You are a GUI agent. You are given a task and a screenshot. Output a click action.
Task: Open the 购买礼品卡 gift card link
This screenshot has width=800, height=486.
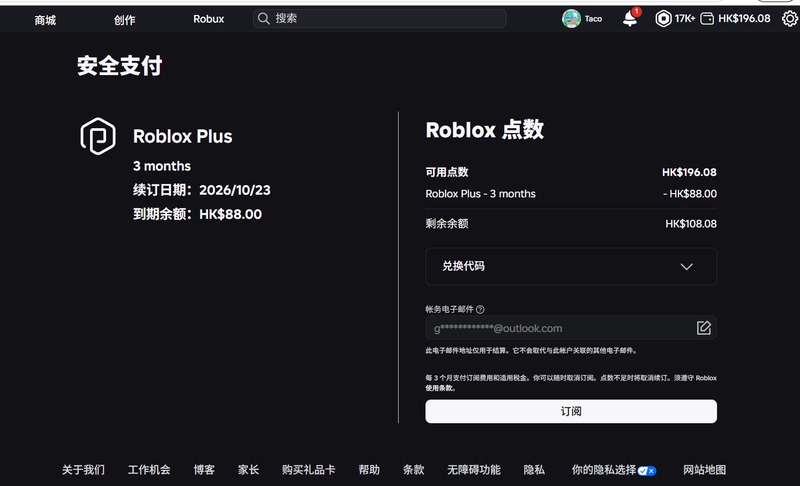[x=308, y=470]
